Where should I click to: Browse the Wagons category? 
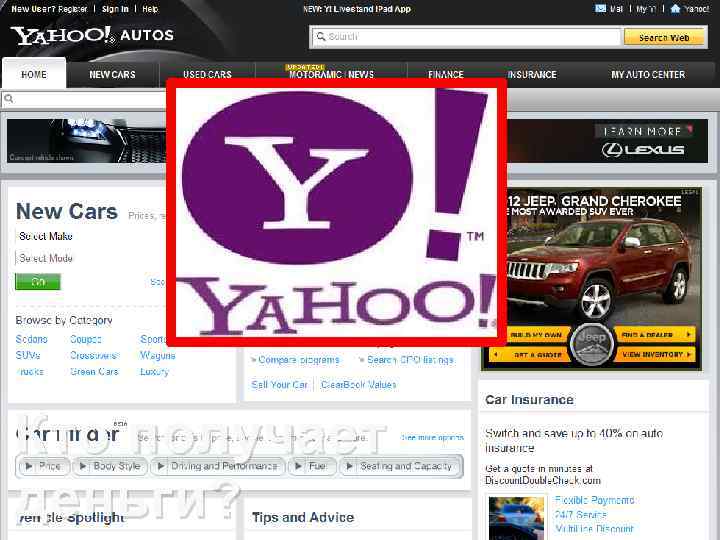click(x=158, y=355)
